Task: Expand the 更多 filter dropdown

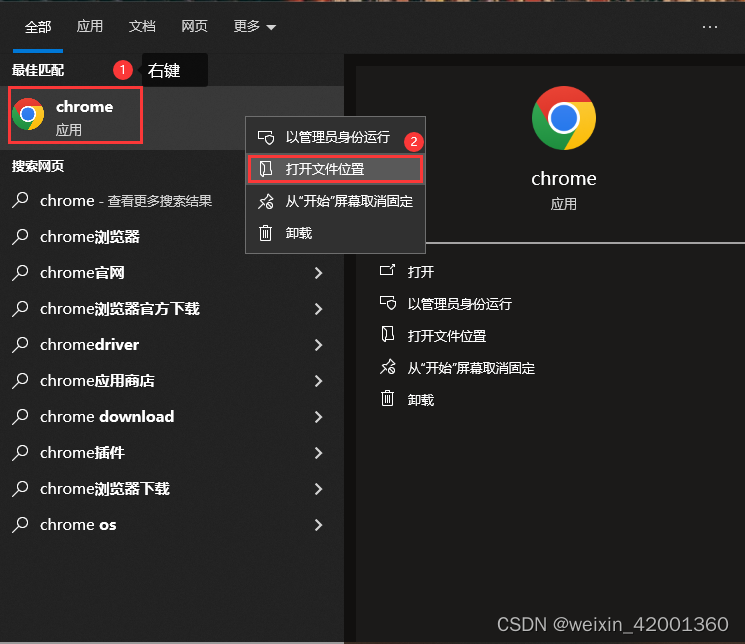Action: coord(254,27)
